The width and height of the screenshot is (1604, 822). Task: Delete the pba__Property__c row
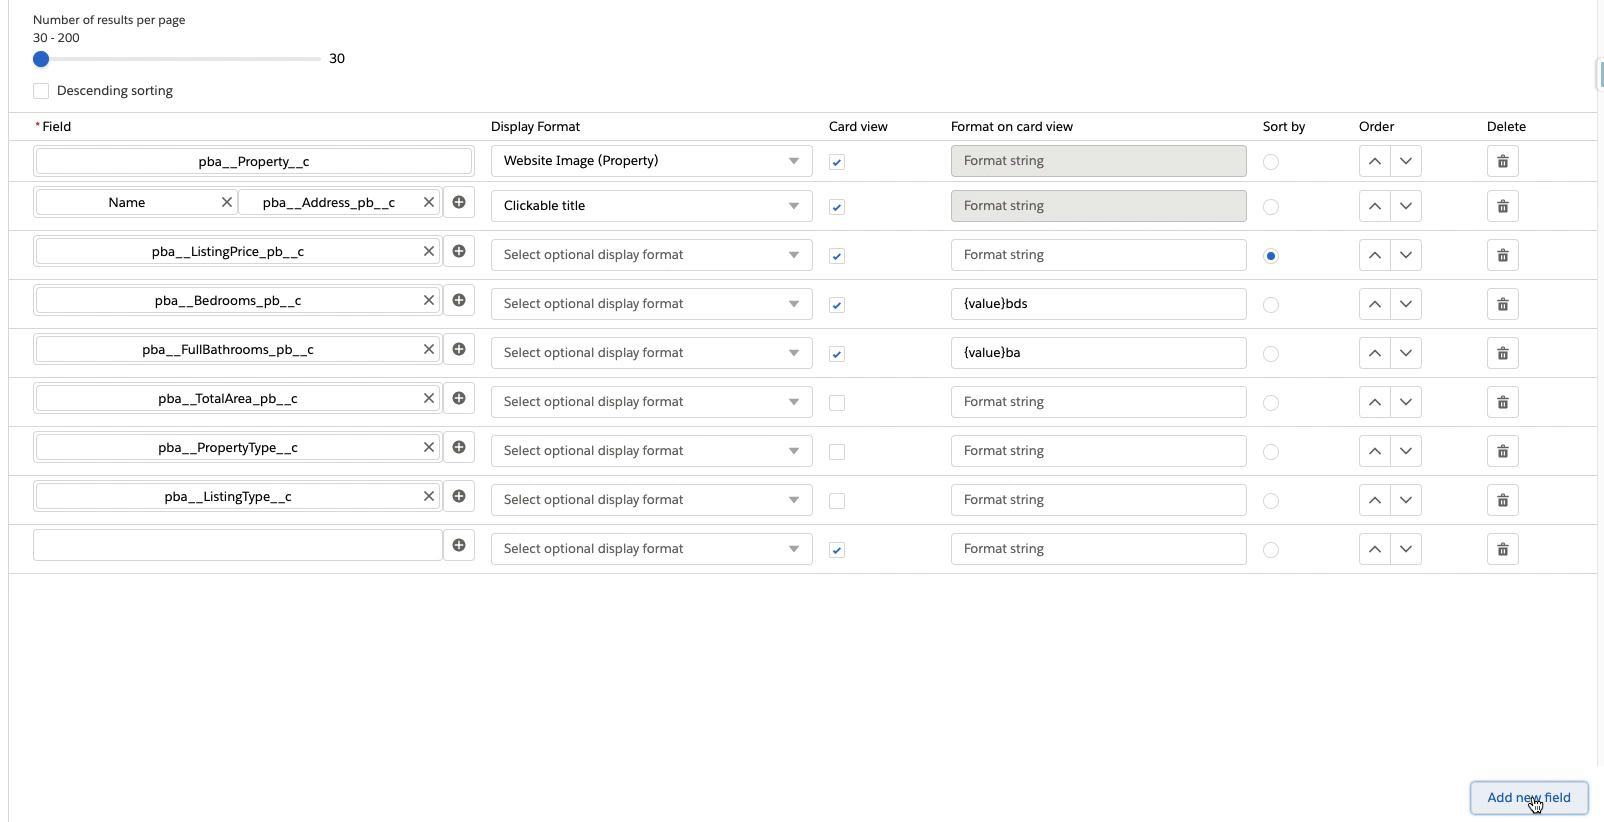point(1502,161)
